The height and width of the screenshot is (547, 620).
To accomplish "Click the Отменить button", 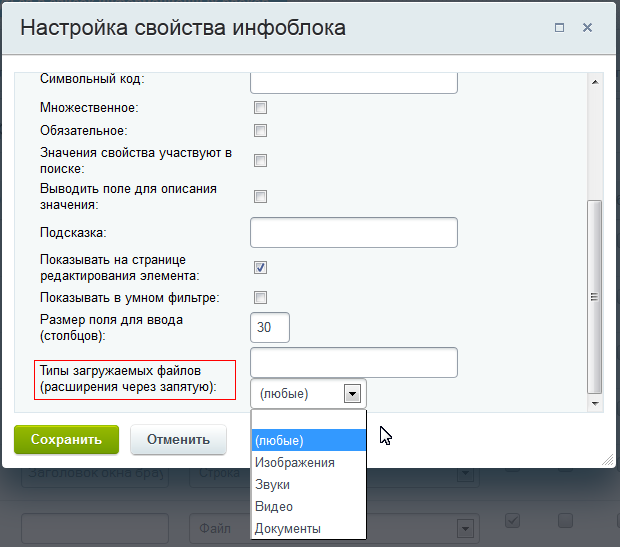I will click(178, 439).
